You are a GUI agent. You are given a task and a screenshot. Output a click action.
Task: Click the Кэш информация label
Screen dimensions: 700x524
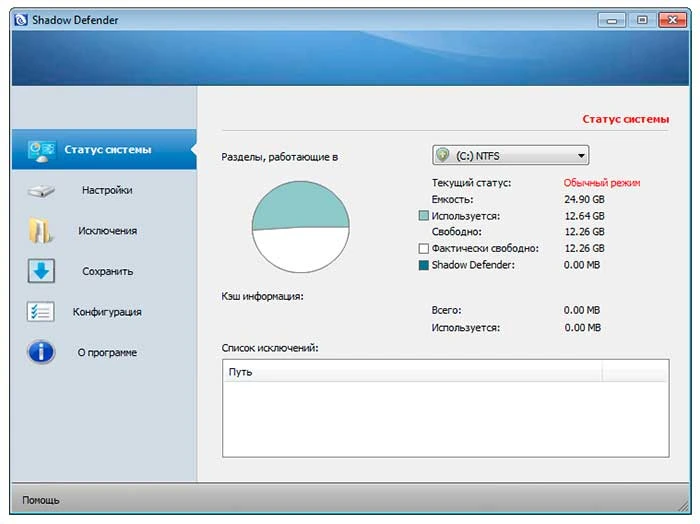pyautogui.click(x=262, y=296)
